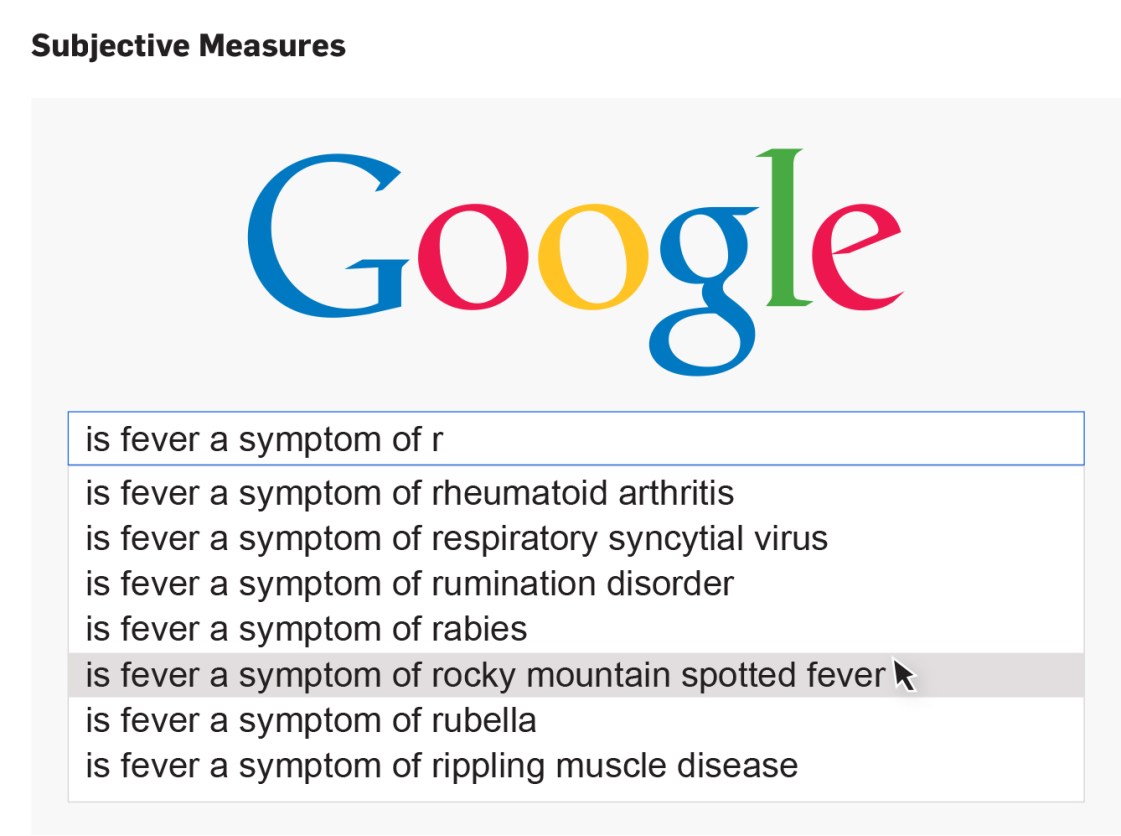The height and width of the screenshot is (836, 1121).
Task: Choose the respiratory syncytial virus suggestion
Action: tap(456, 539)
